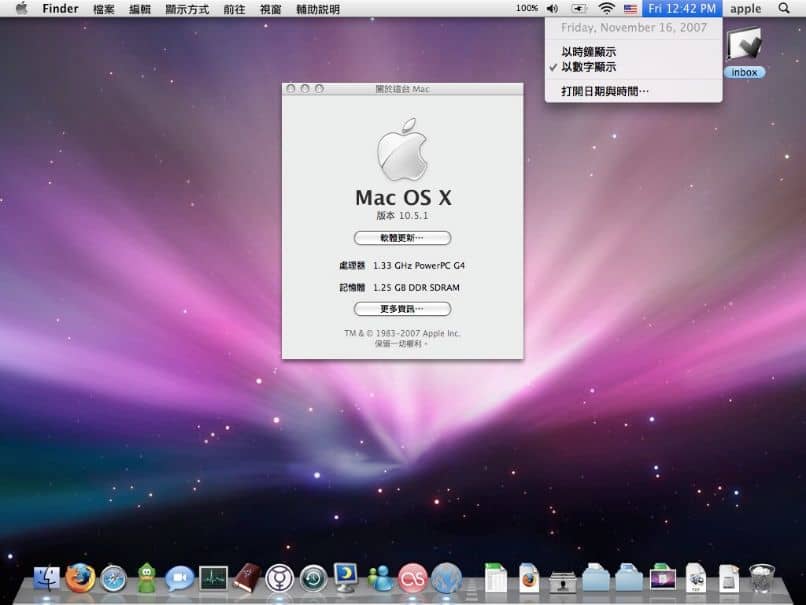Screen dimensions: 806x605
Task: Open the TIFF image file in Dock
Action: click(x=696, y=578)
